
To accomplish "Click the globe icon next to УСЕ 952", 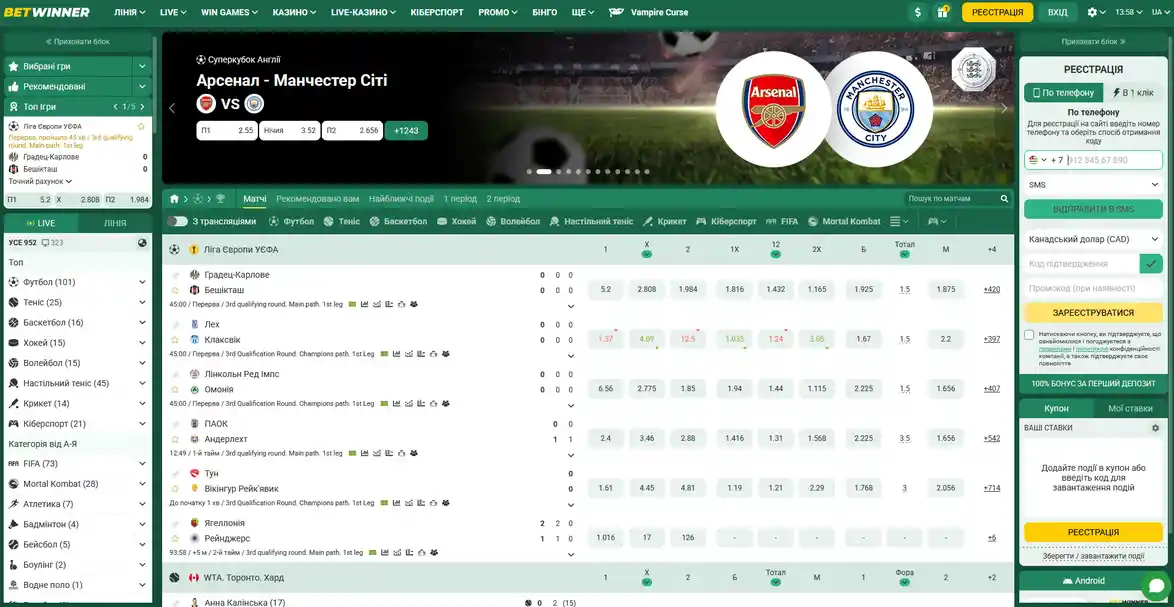I will point(142,243).
